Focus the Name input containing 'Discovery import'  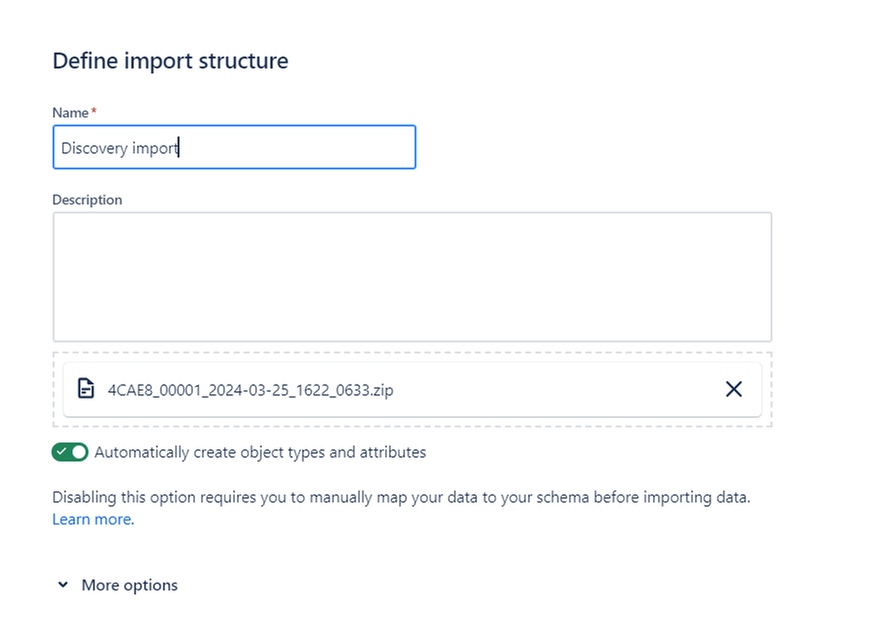click(234, 147)
